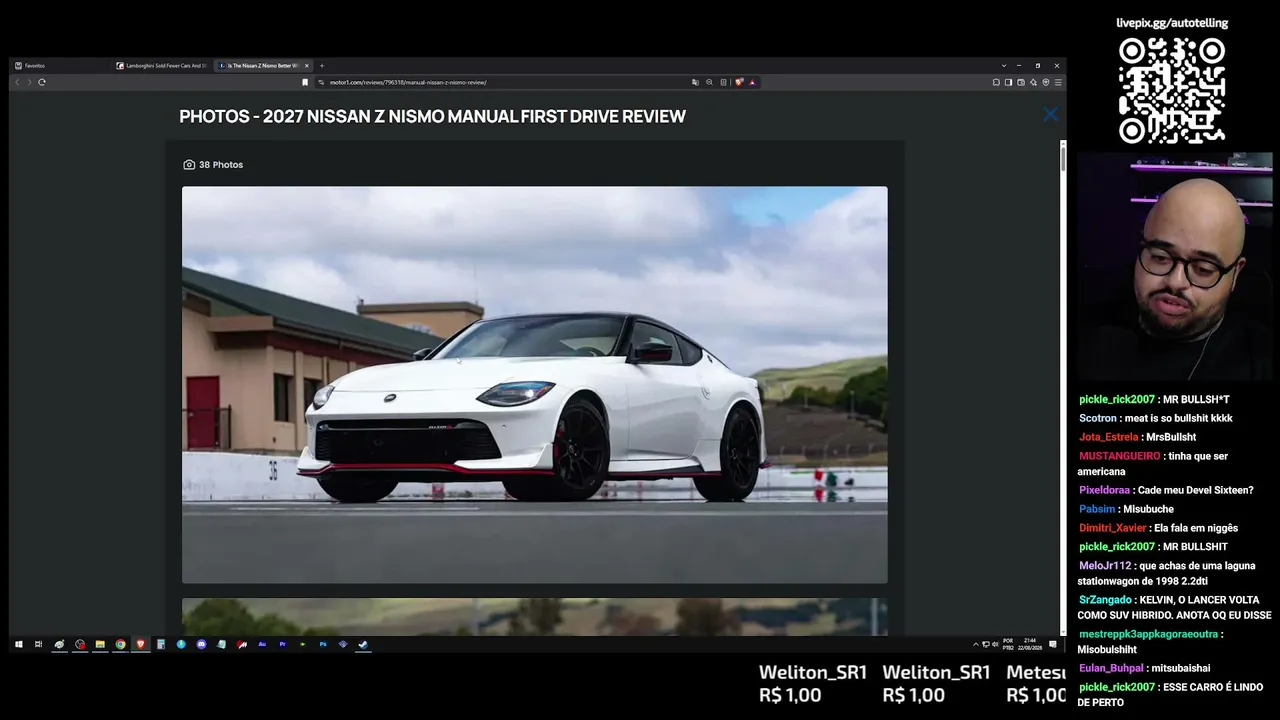Open the translate page icon
This screenshot has width=1280, height=720.
point(696,82)
